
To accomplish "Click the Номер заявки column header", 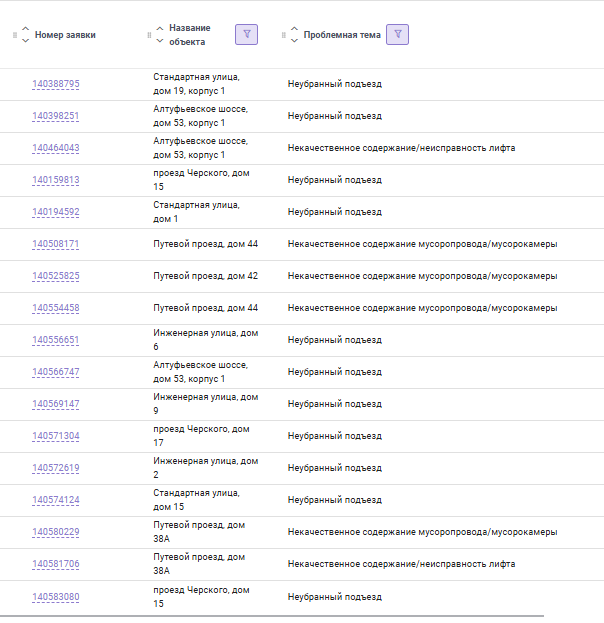I will coord(65,35).
